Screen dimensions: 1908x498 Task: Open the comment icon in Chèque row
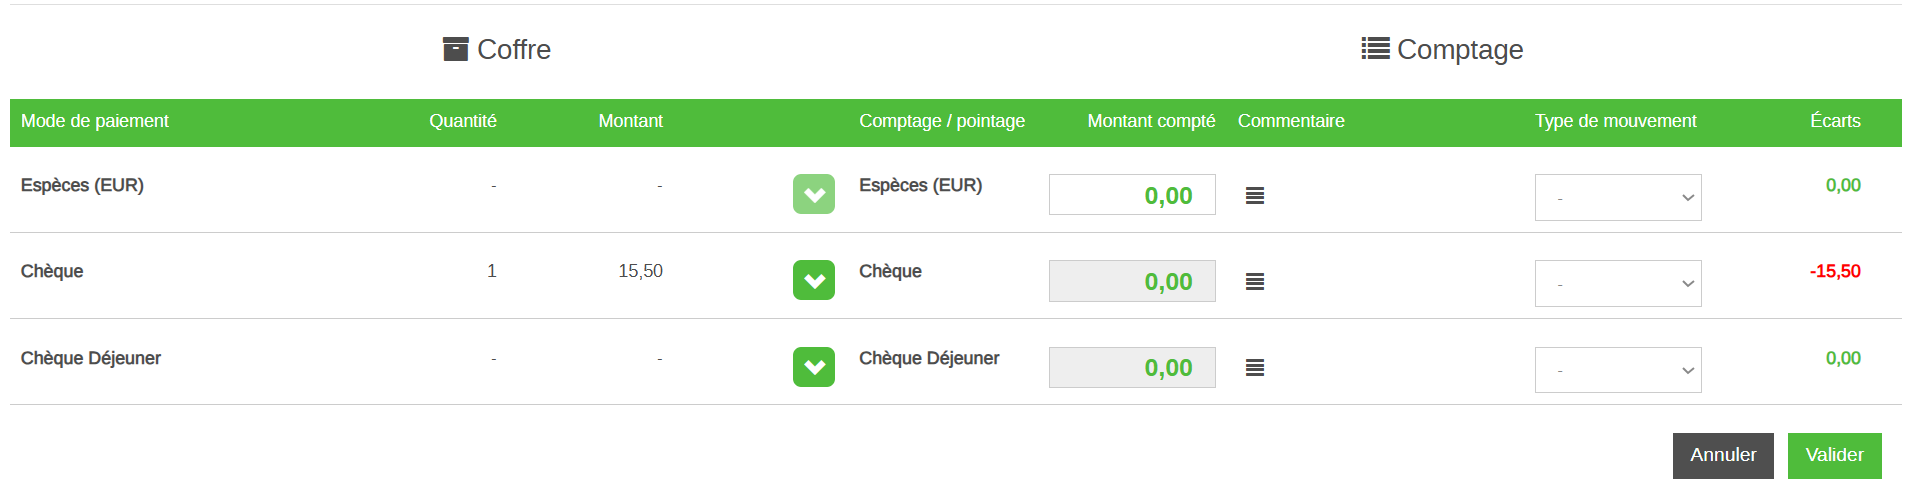pyautogui.click(x=1254, y=282)
